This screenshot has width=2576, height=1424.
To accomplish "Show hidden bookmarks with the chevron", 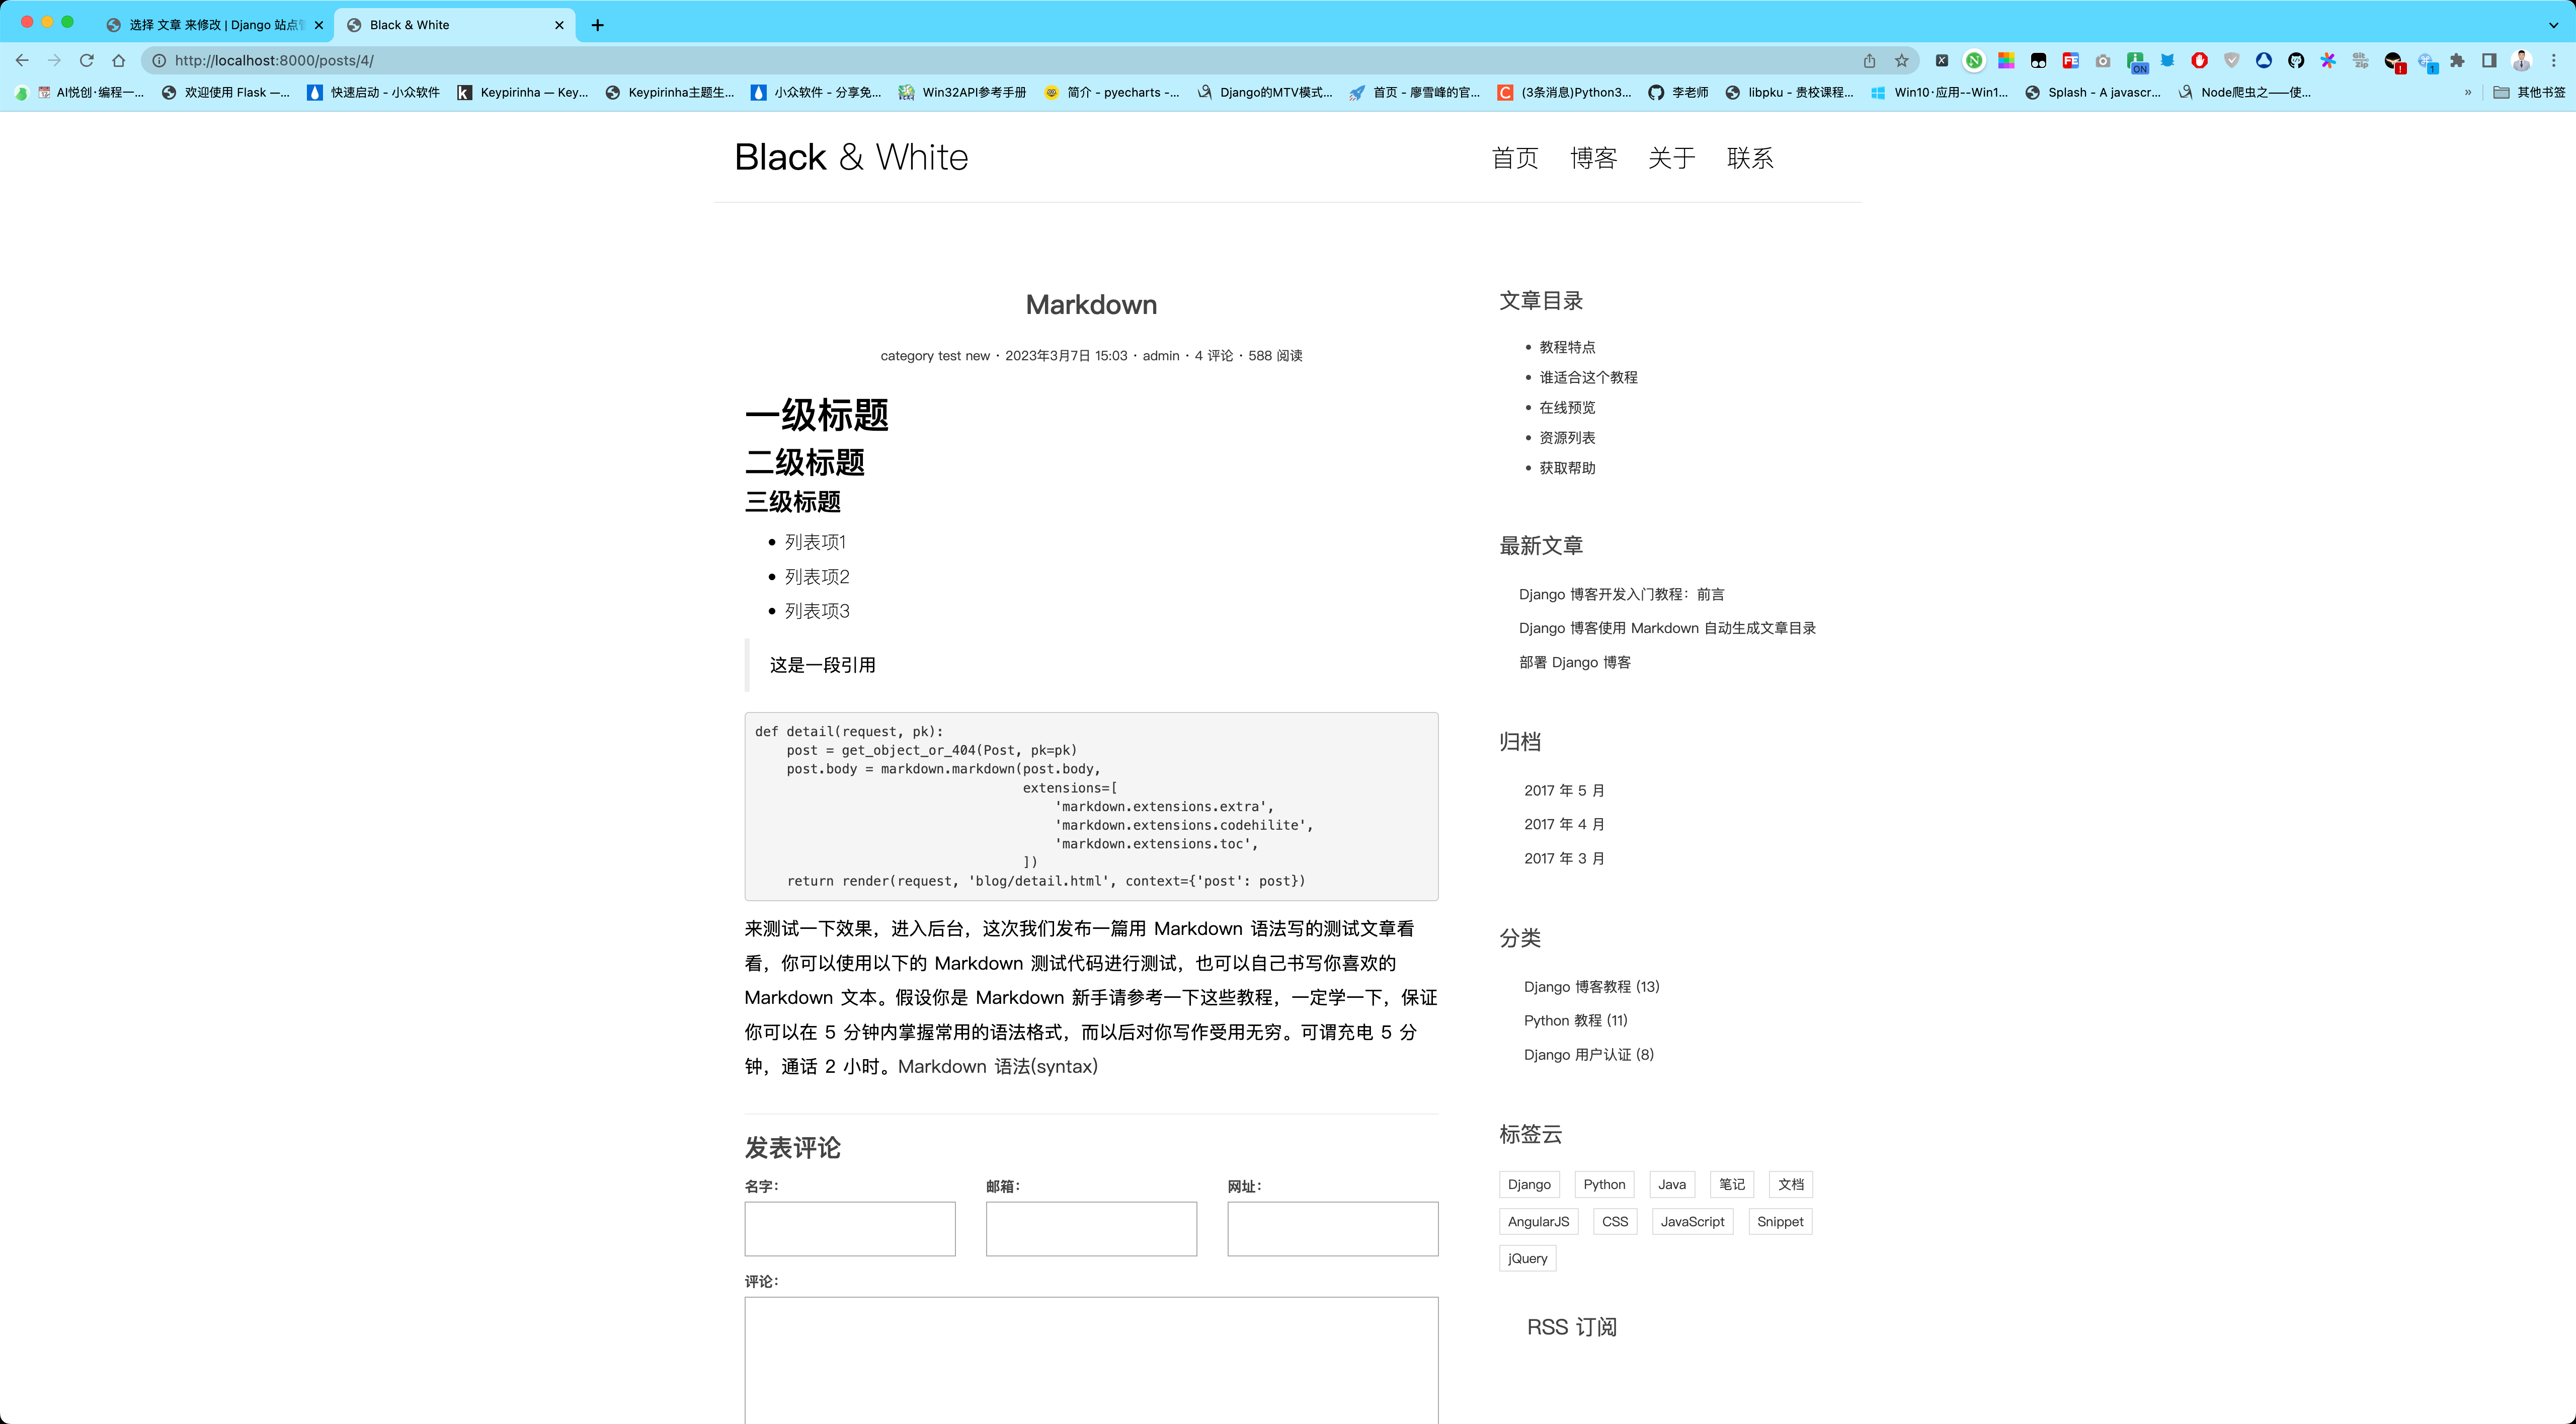I will 2468,92.
